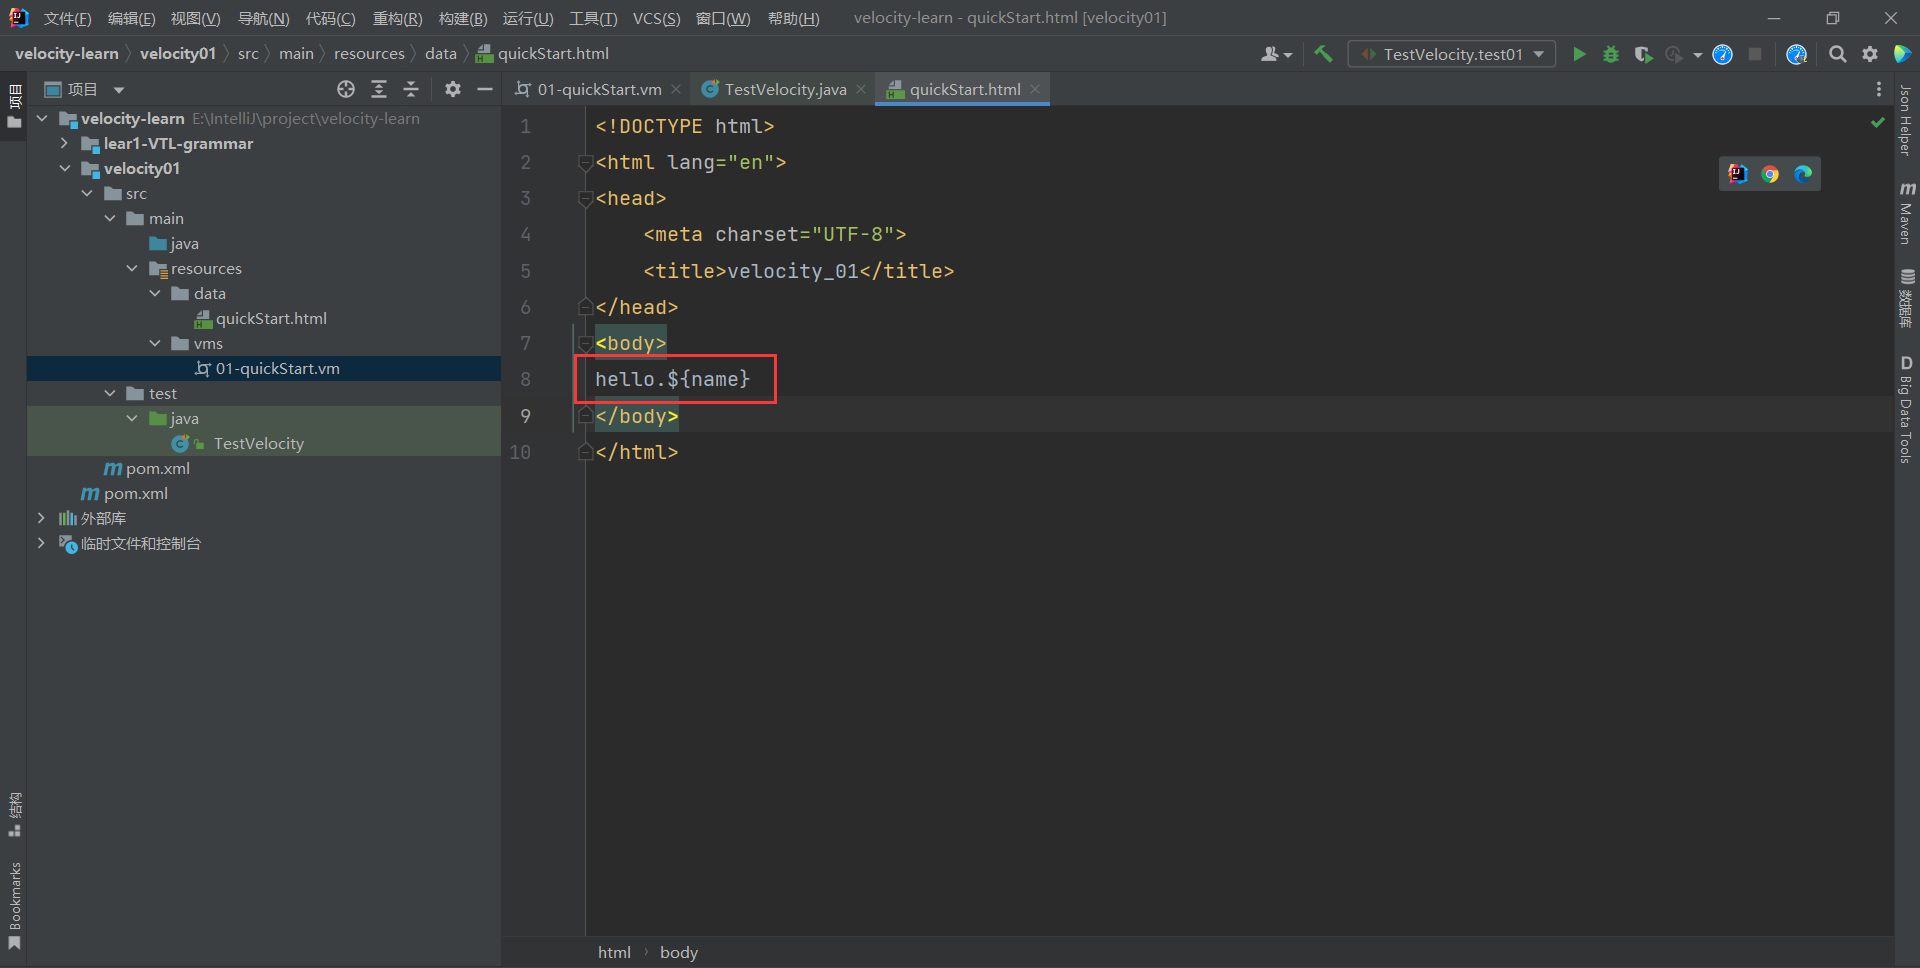This screenshot has width=1920, height=968.
Task: Click the JetBrains colorful toolbox icon at top right
Action: [1903, 54]
